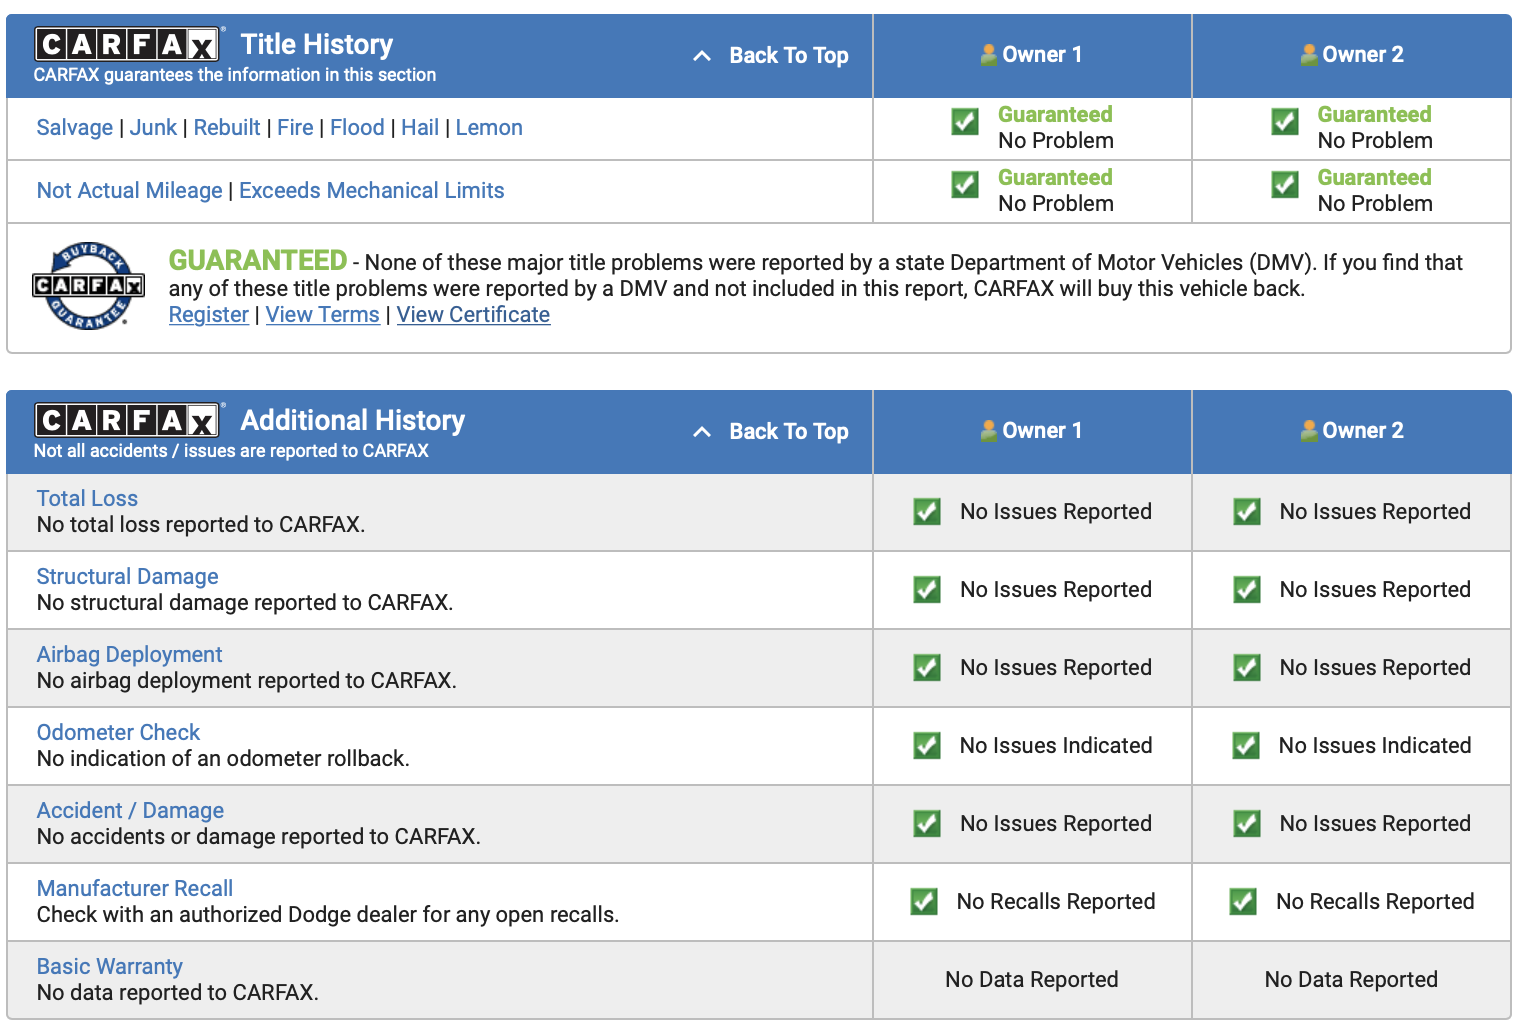Click the Additional History section heading
This screenshot has height=1028, width=1522.
pyautogui.click(x=353, y=420)
